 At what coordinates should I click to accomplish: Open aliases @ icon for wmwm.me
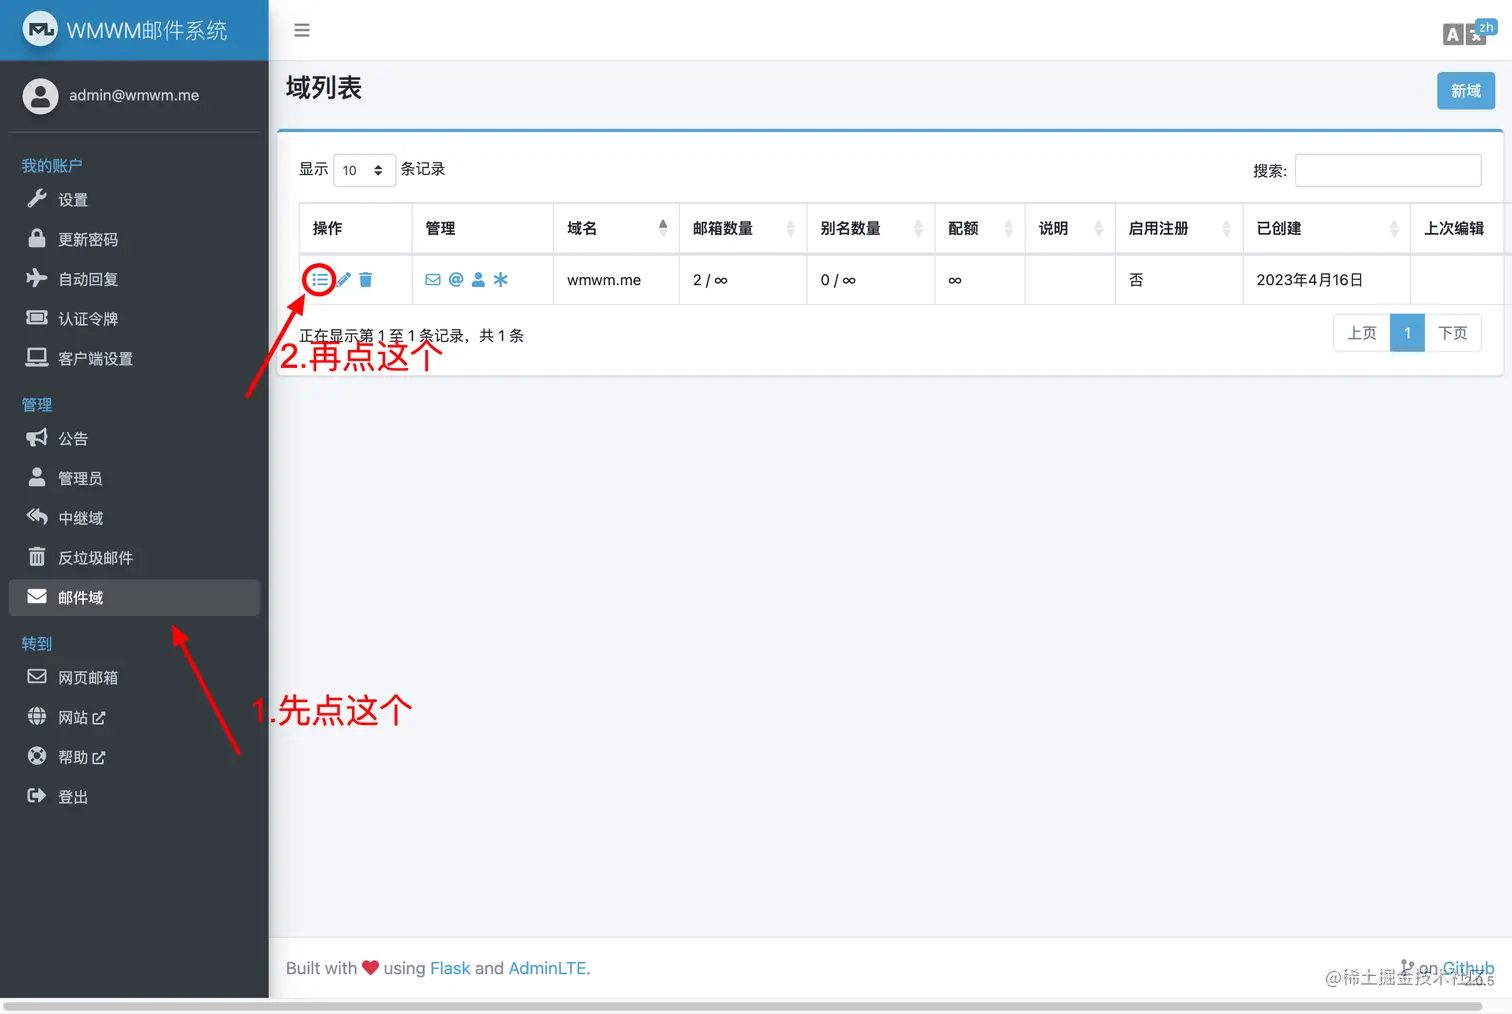click(456, 280)
